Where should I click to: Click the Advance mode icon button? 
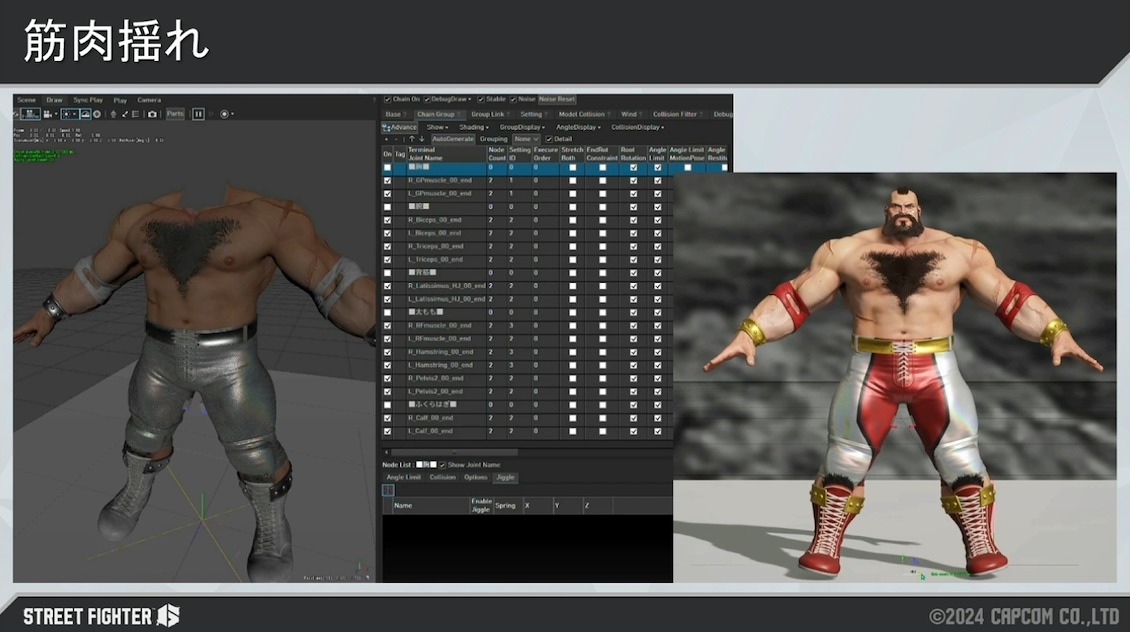[x=399, y=127]
